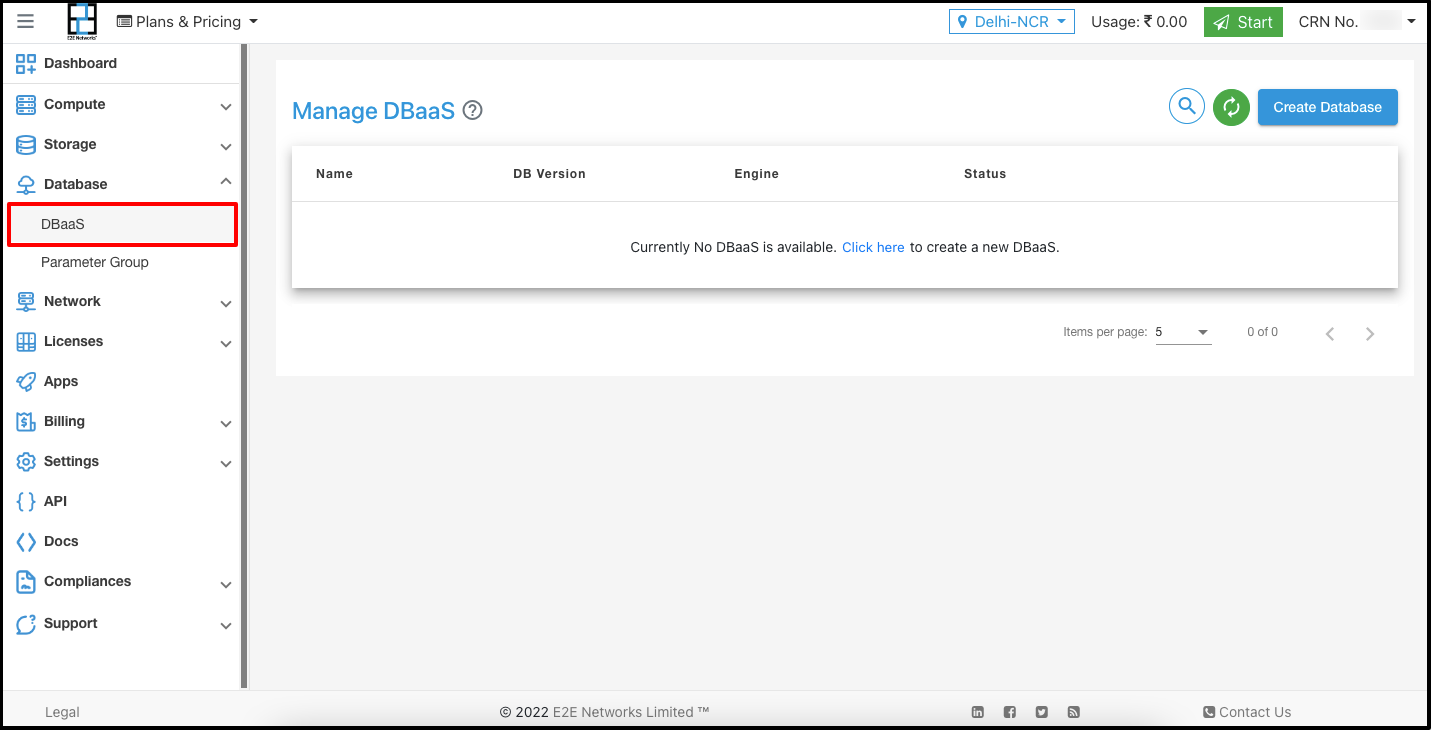Click the Create Database button

click(x=1327, y=107)
